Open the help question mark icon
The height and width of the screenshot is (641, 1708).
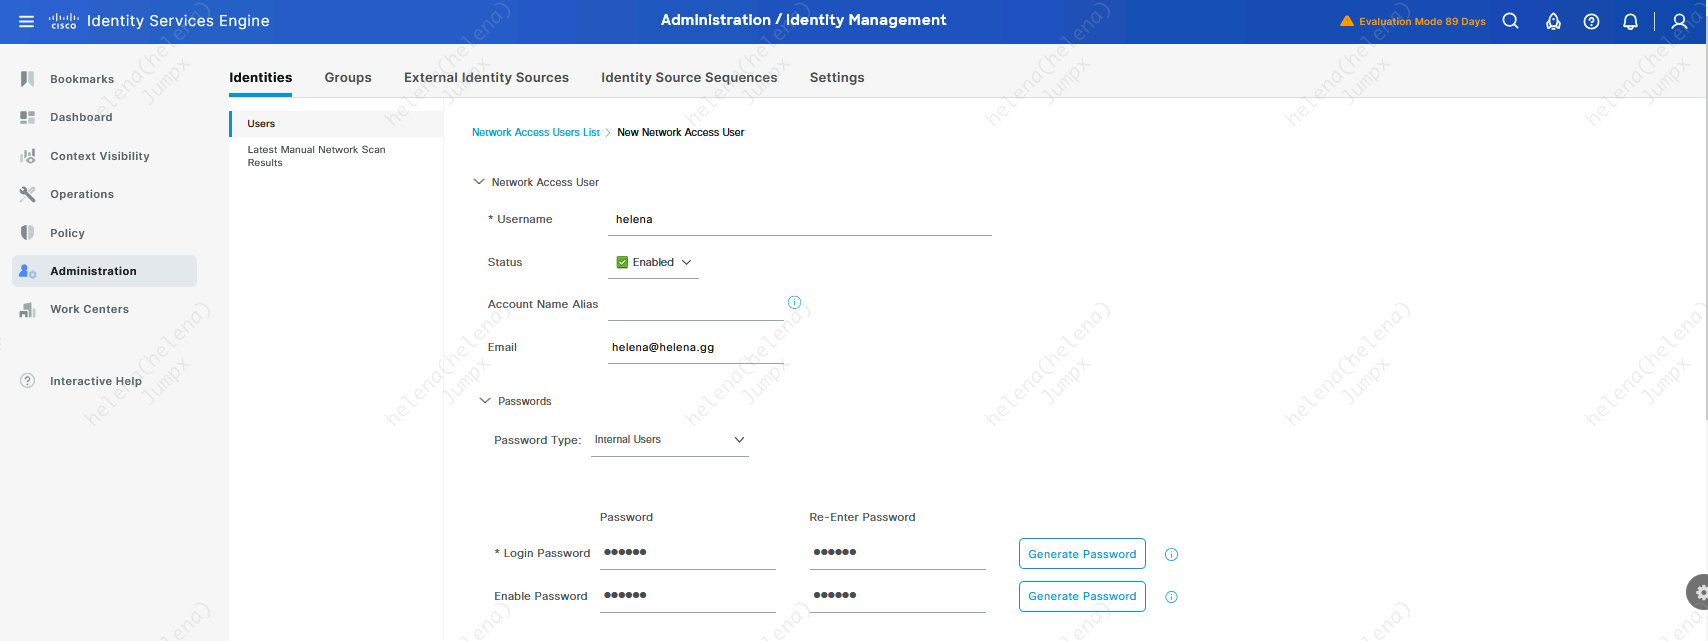1591,21
